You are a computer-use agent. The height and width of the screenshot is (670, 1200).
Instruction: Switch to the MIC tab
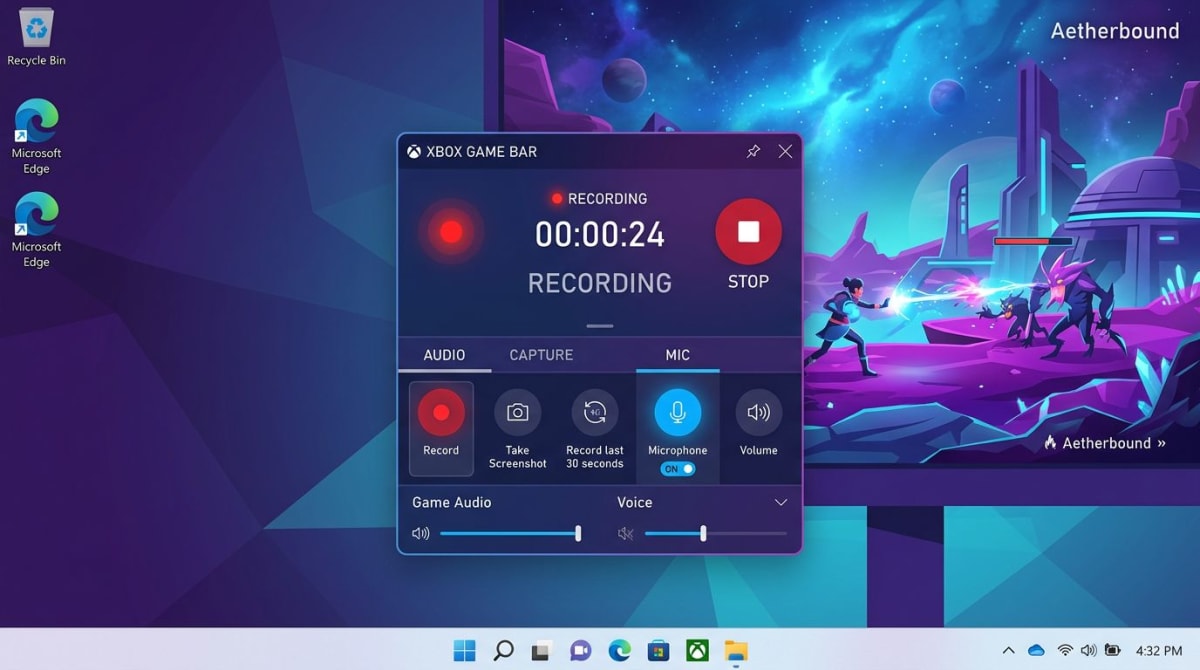point(677,355)
